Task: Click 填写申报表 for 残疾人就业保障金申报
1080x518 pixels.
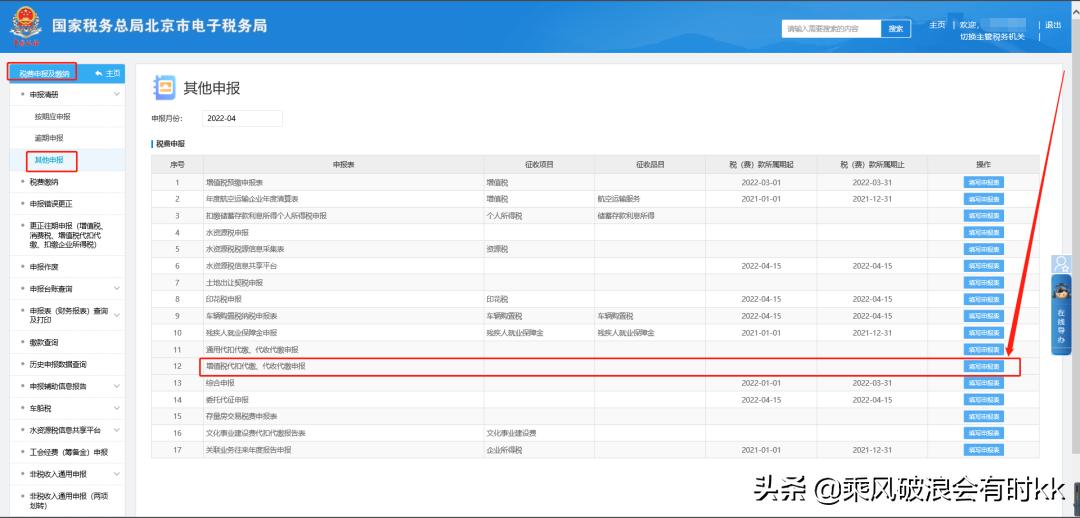Action: (984, 332)
